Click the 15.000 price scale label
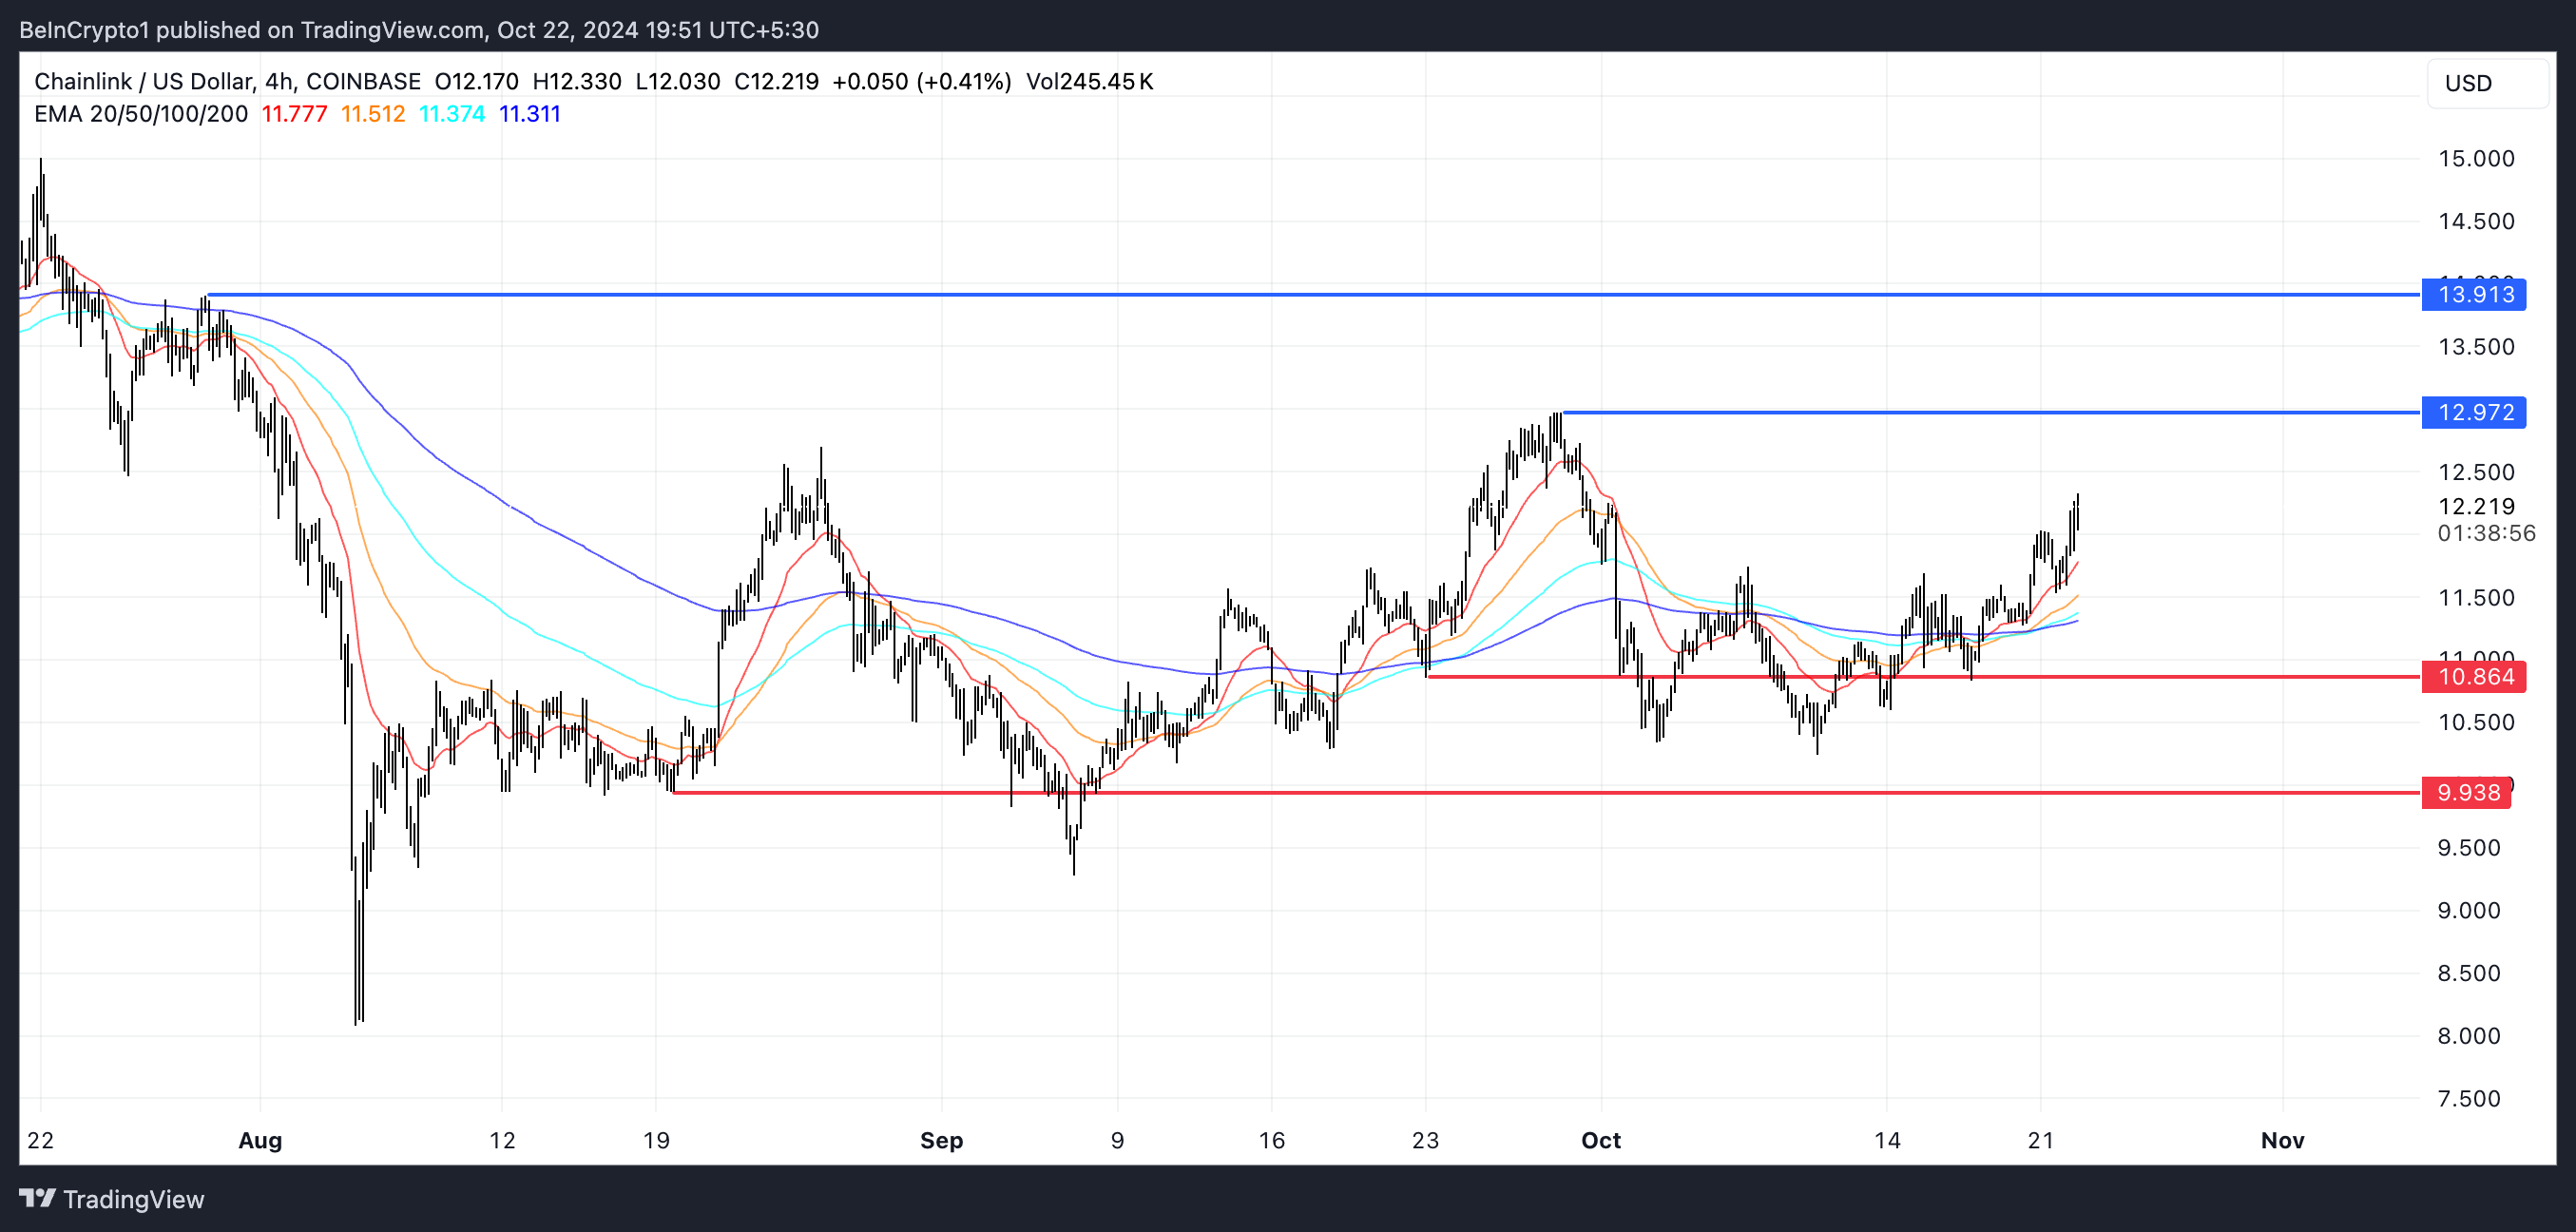The height and width of the screenshot is (1232, 2576). (x=2476, y=158)
